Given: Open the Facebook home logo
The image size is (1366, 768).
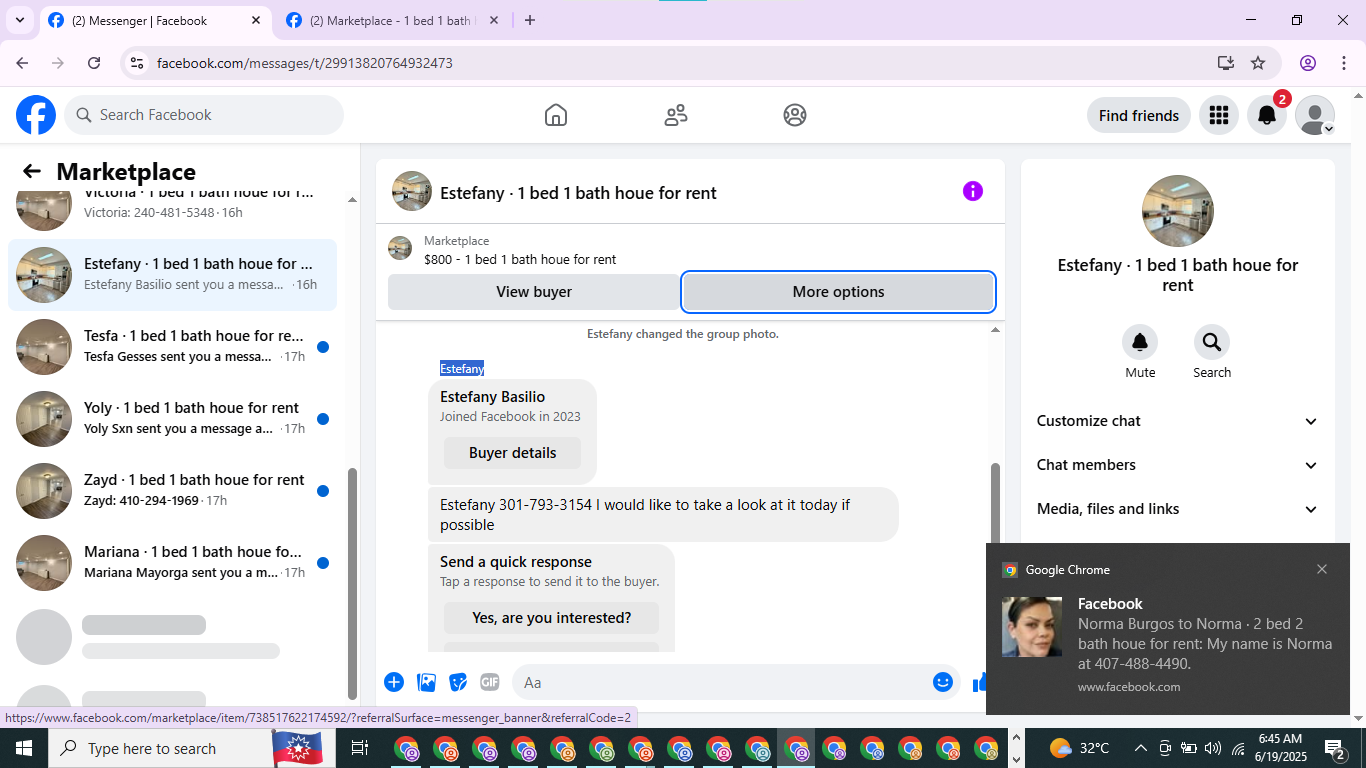Looking at the screenshot, I should 36,115.
